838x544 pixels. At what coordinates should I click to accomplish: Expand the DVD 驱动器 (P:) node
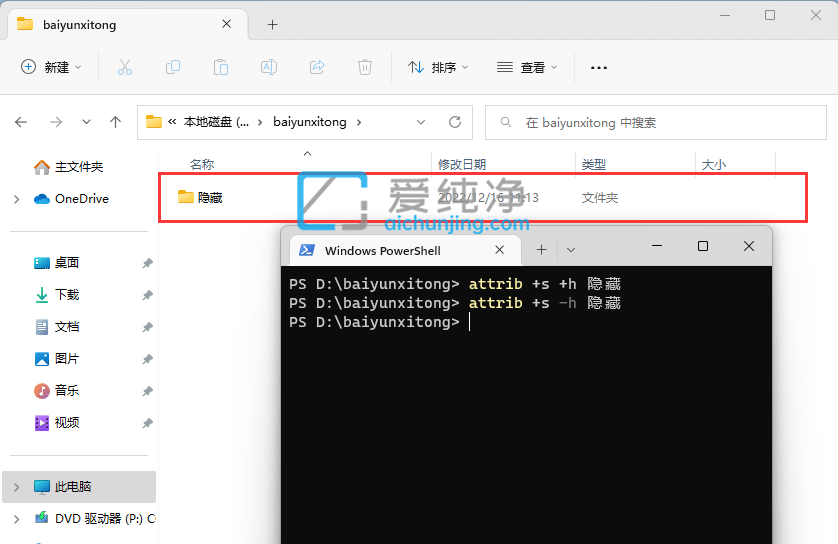(x=17, y=519)
